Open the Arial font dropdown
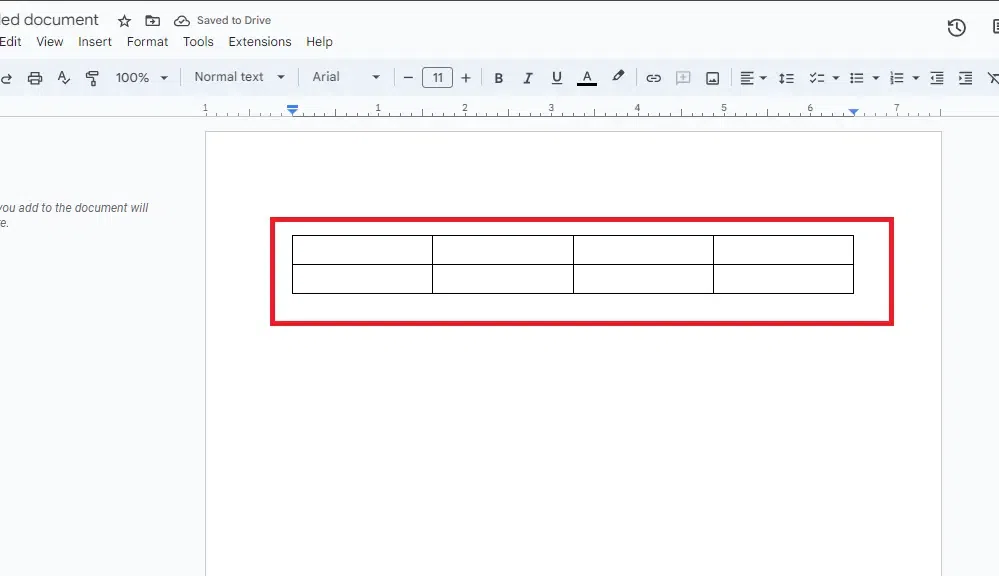 (x=346, y=77)
